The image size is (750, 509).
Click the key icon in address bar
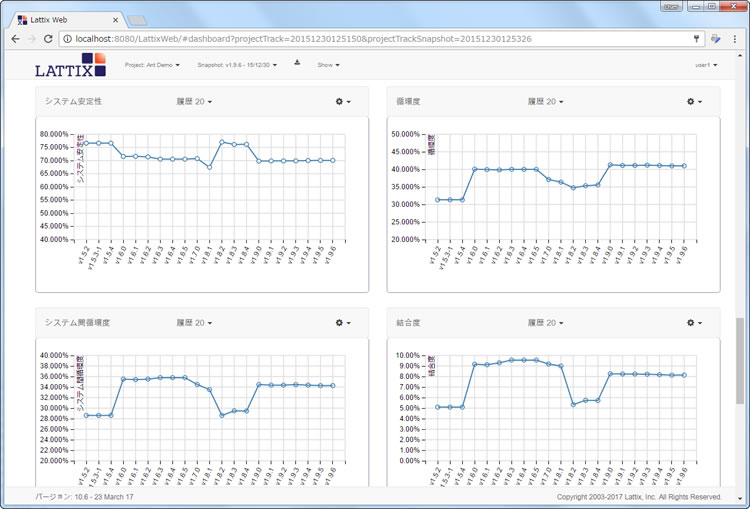coord(696,39)
